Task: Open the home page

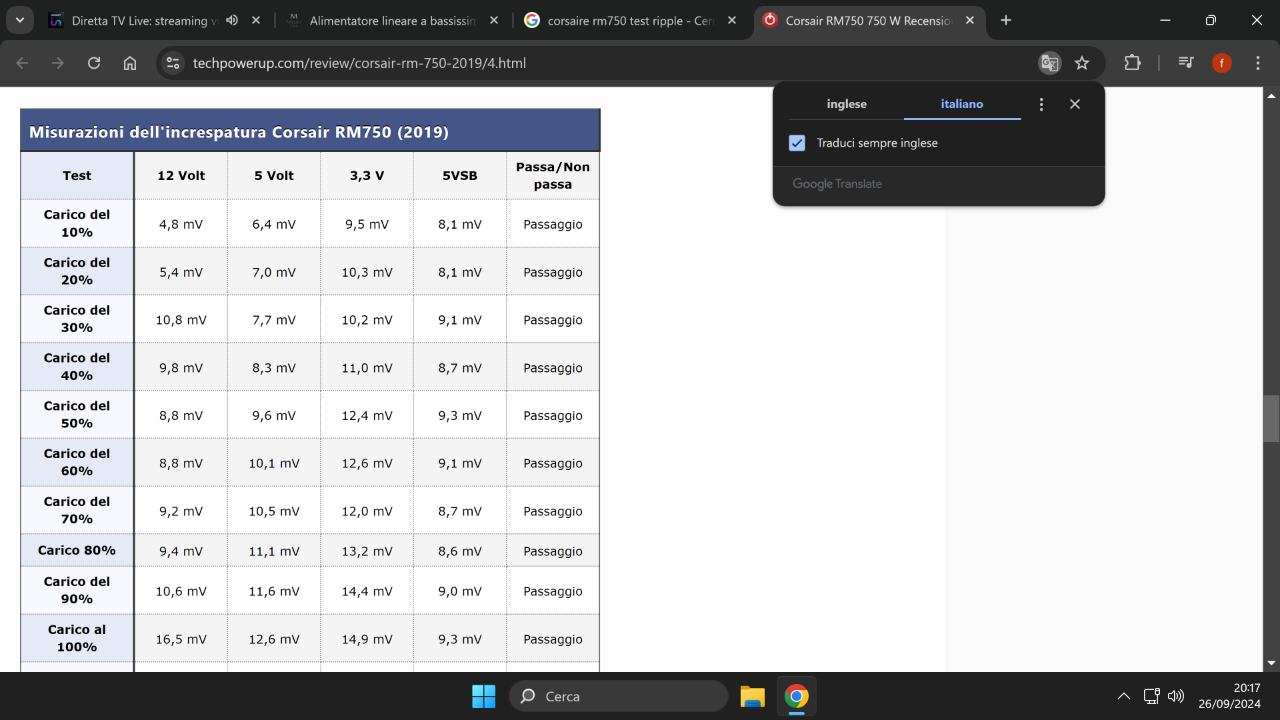Action: click(x=130, y=63)
